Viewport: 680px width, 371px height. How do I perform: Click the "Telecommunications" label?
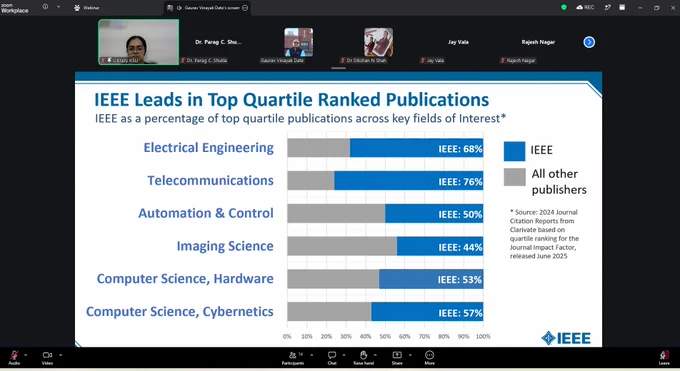tap(210, 181)
